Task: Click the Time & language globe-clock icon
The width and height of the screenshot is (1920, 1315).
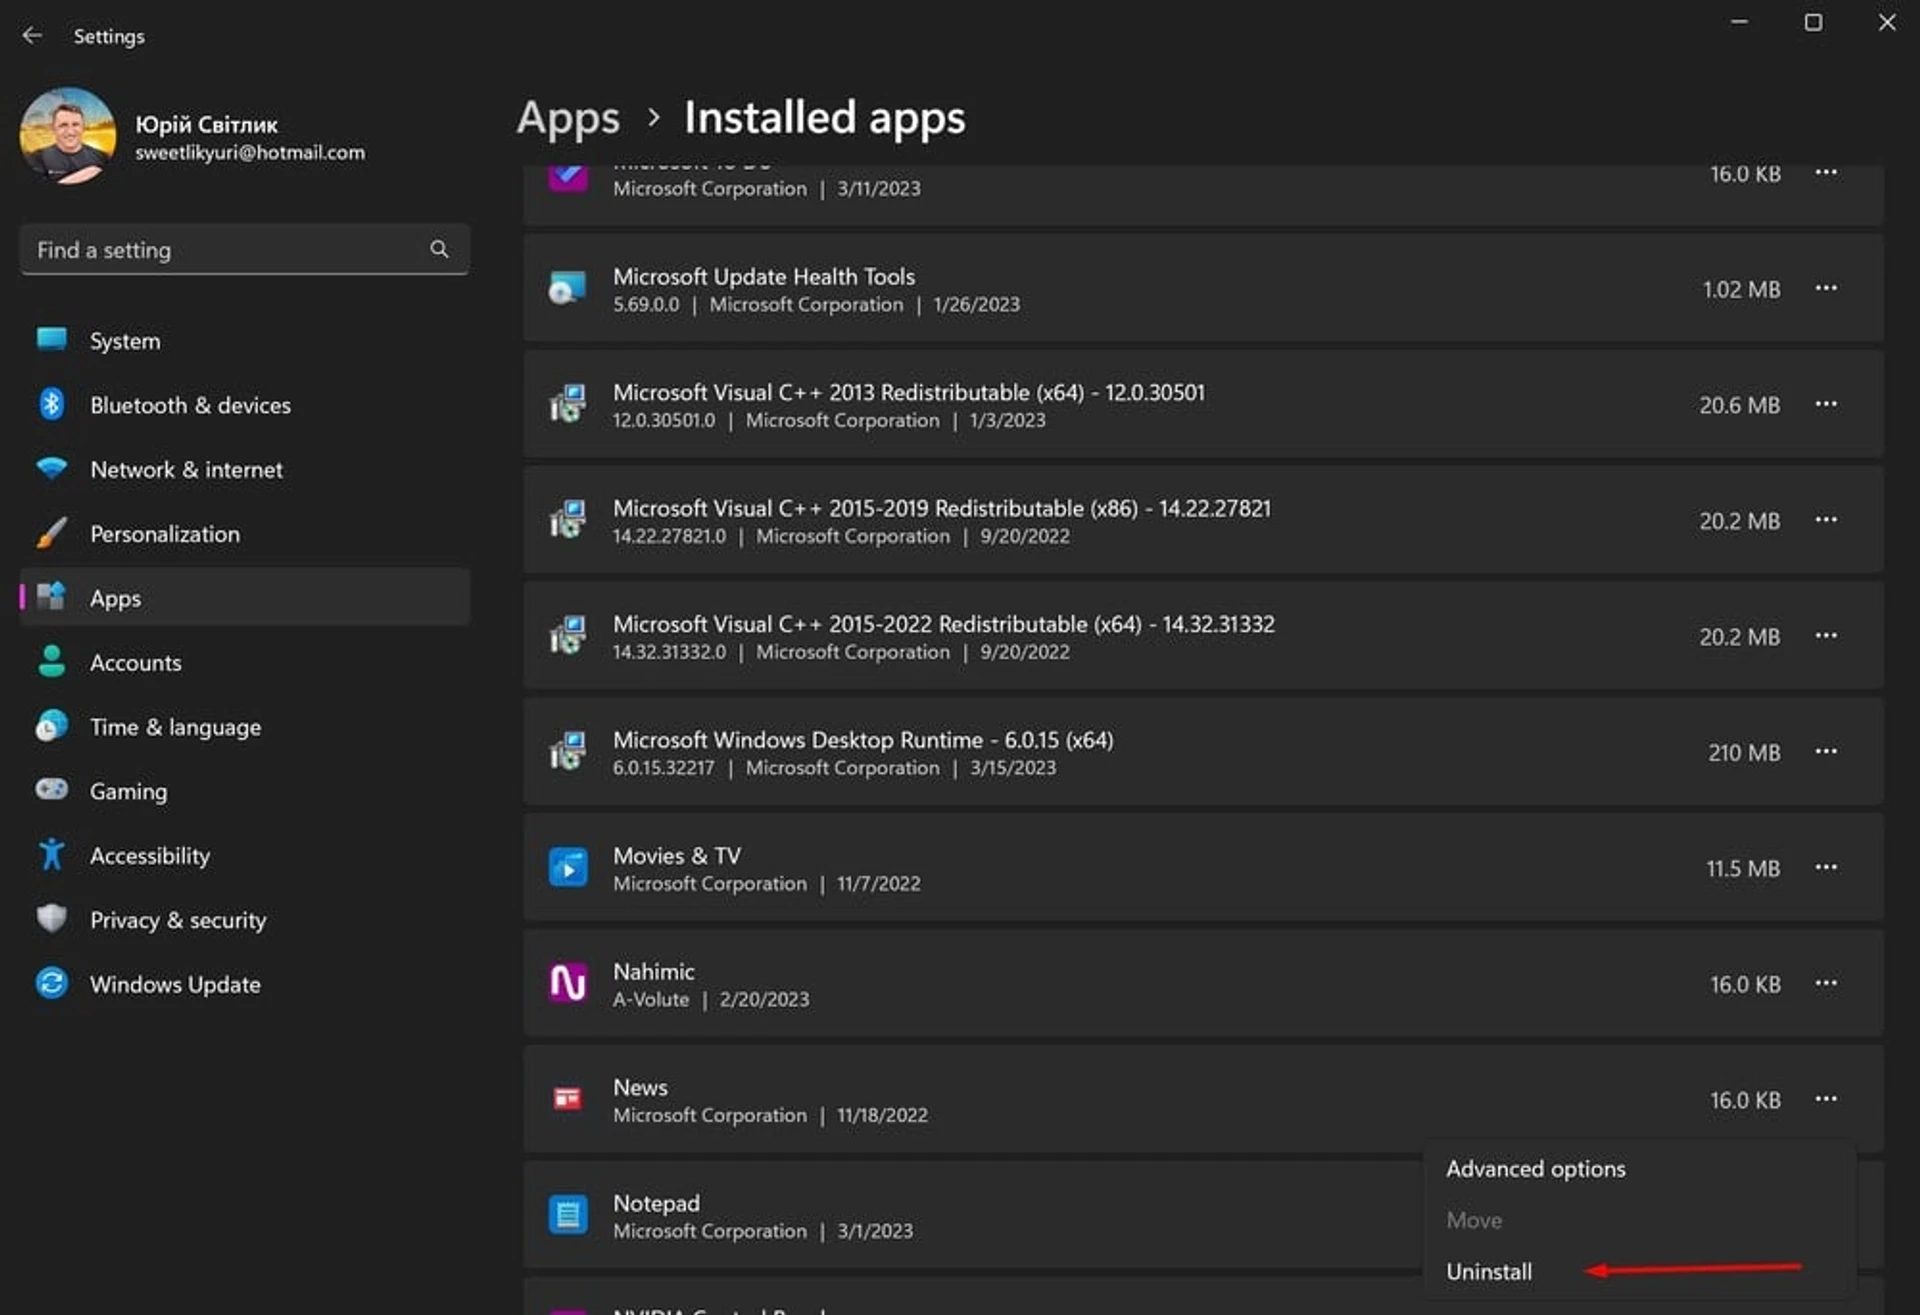Action: tap(52, 726)
